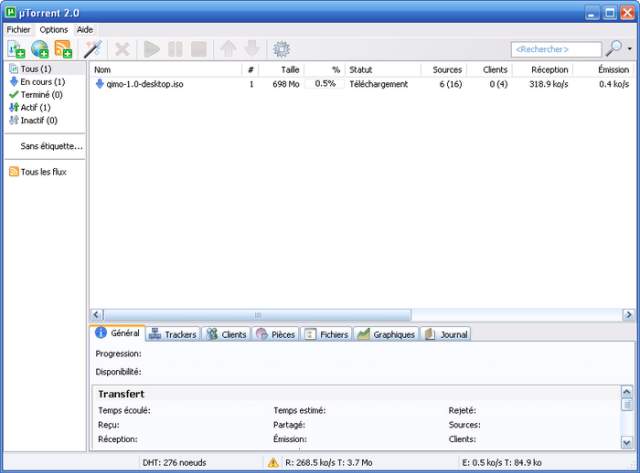Click the Create New Torrent wand icon
This screenshot has width=640, height=473.
[x=93, y=49]
